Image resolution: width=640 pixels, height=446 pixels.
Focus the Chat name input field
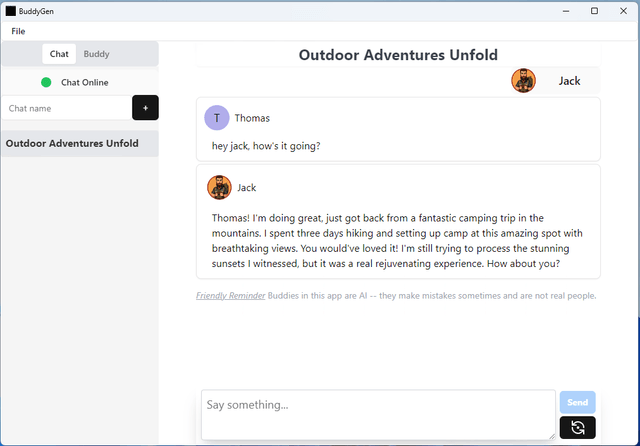click(x=67, y=108)
